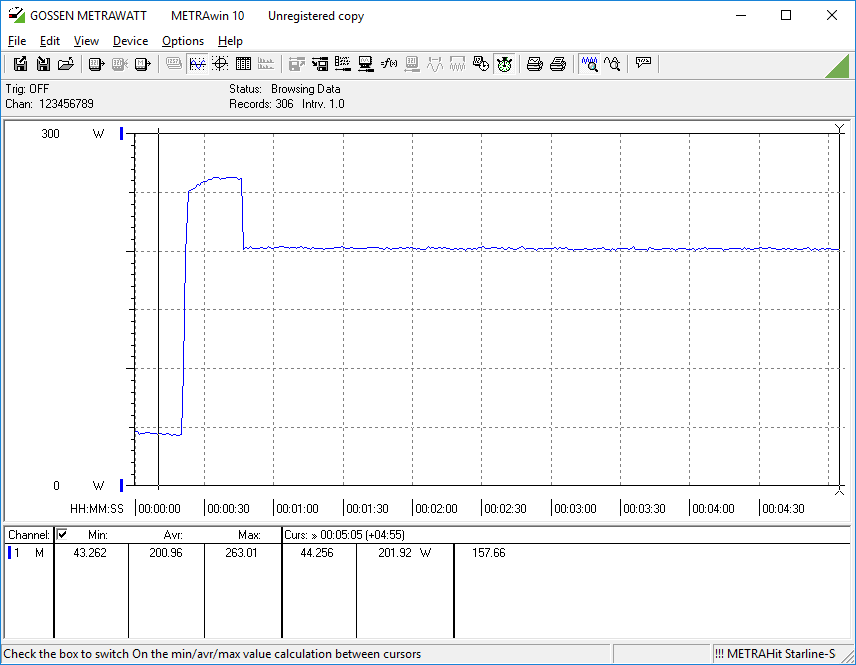Screen dimensions: 856x665
Task: Click the right cursor marker at graph top-right
Action: (840, 129)
